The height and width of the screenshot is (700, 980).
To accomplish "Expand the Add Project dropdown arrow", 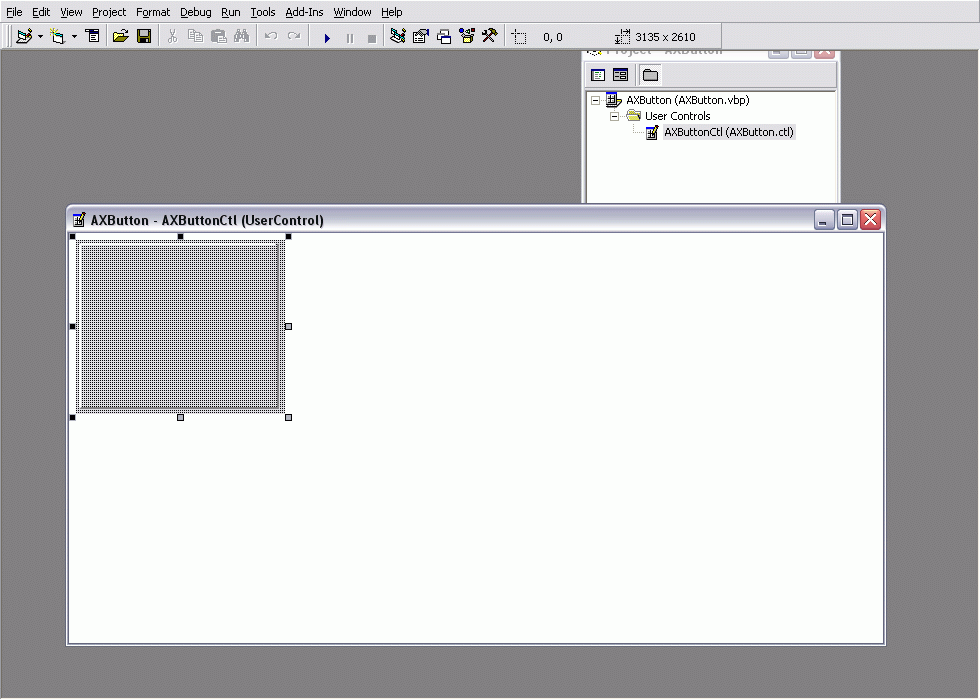I will point(40,36).
